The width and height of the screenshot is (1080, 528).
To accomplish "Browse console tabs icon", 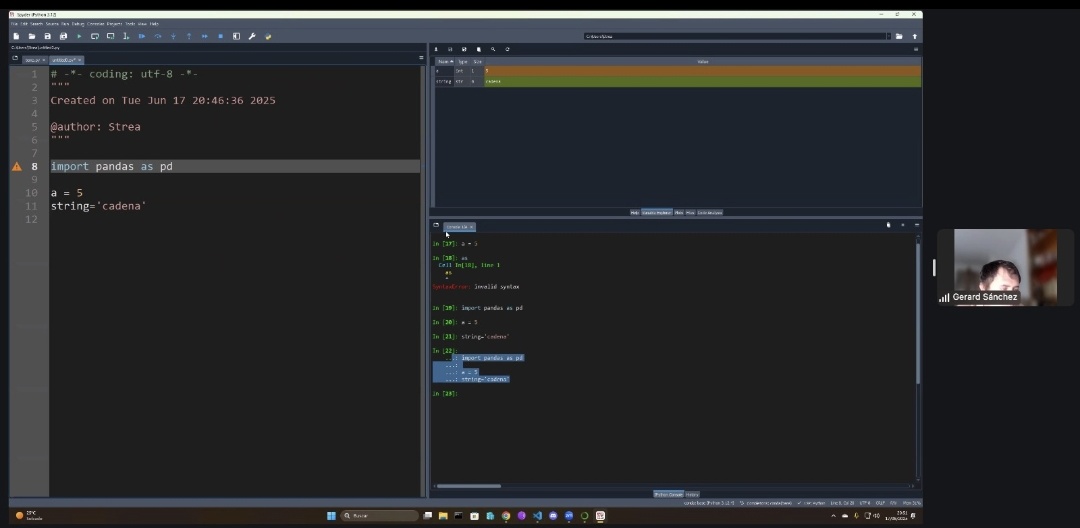I will 436,225.
